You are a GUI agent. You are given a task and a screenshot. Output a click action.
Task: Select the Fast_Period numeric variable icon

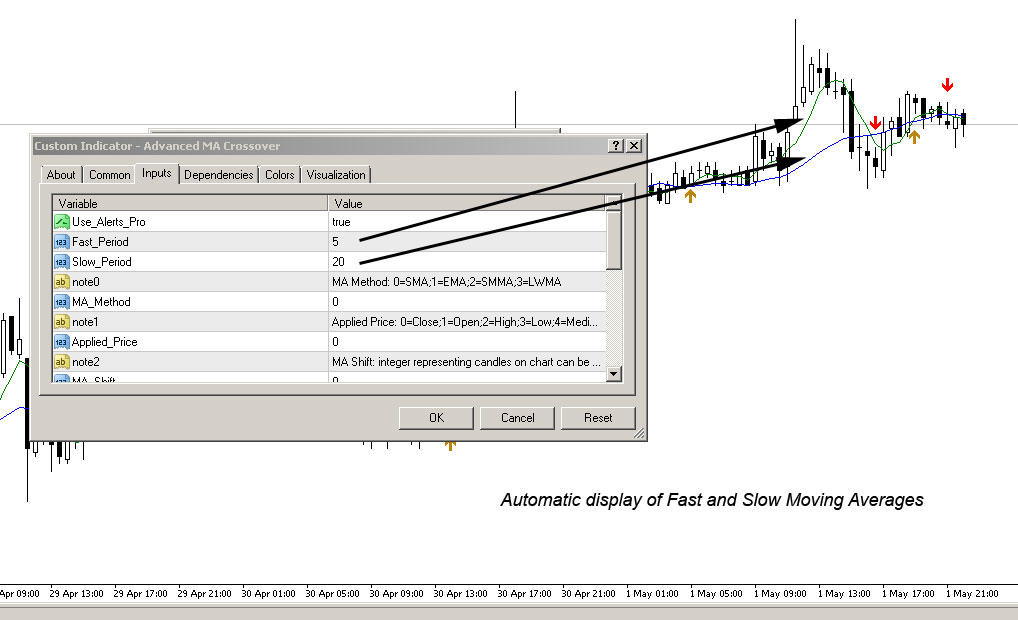62,241
